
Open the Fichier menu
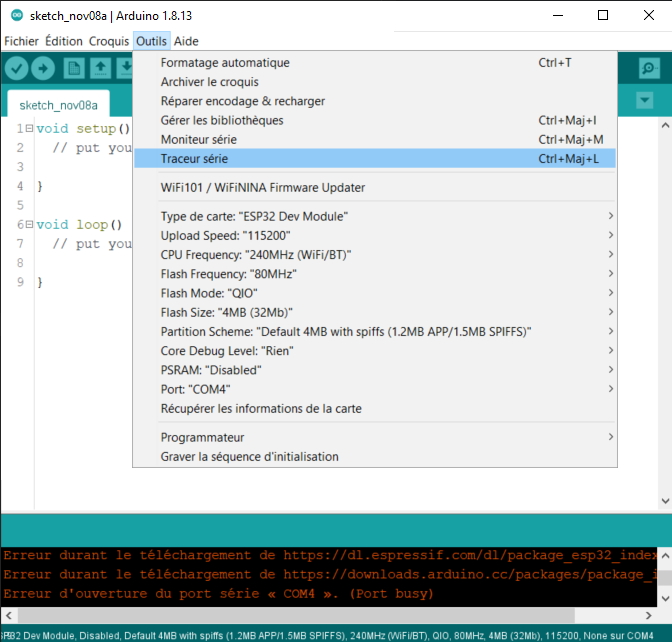coord(21,41)
